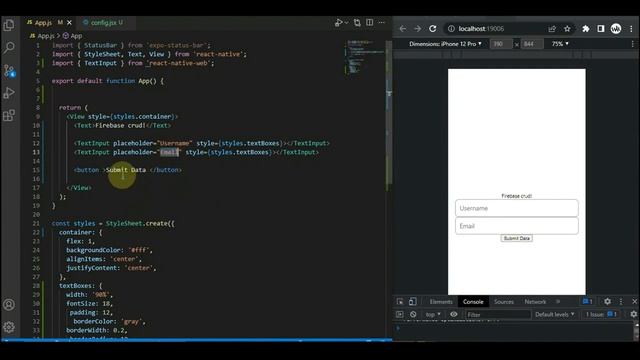Open the browser Extensions puzzle icon

(586, 29)
